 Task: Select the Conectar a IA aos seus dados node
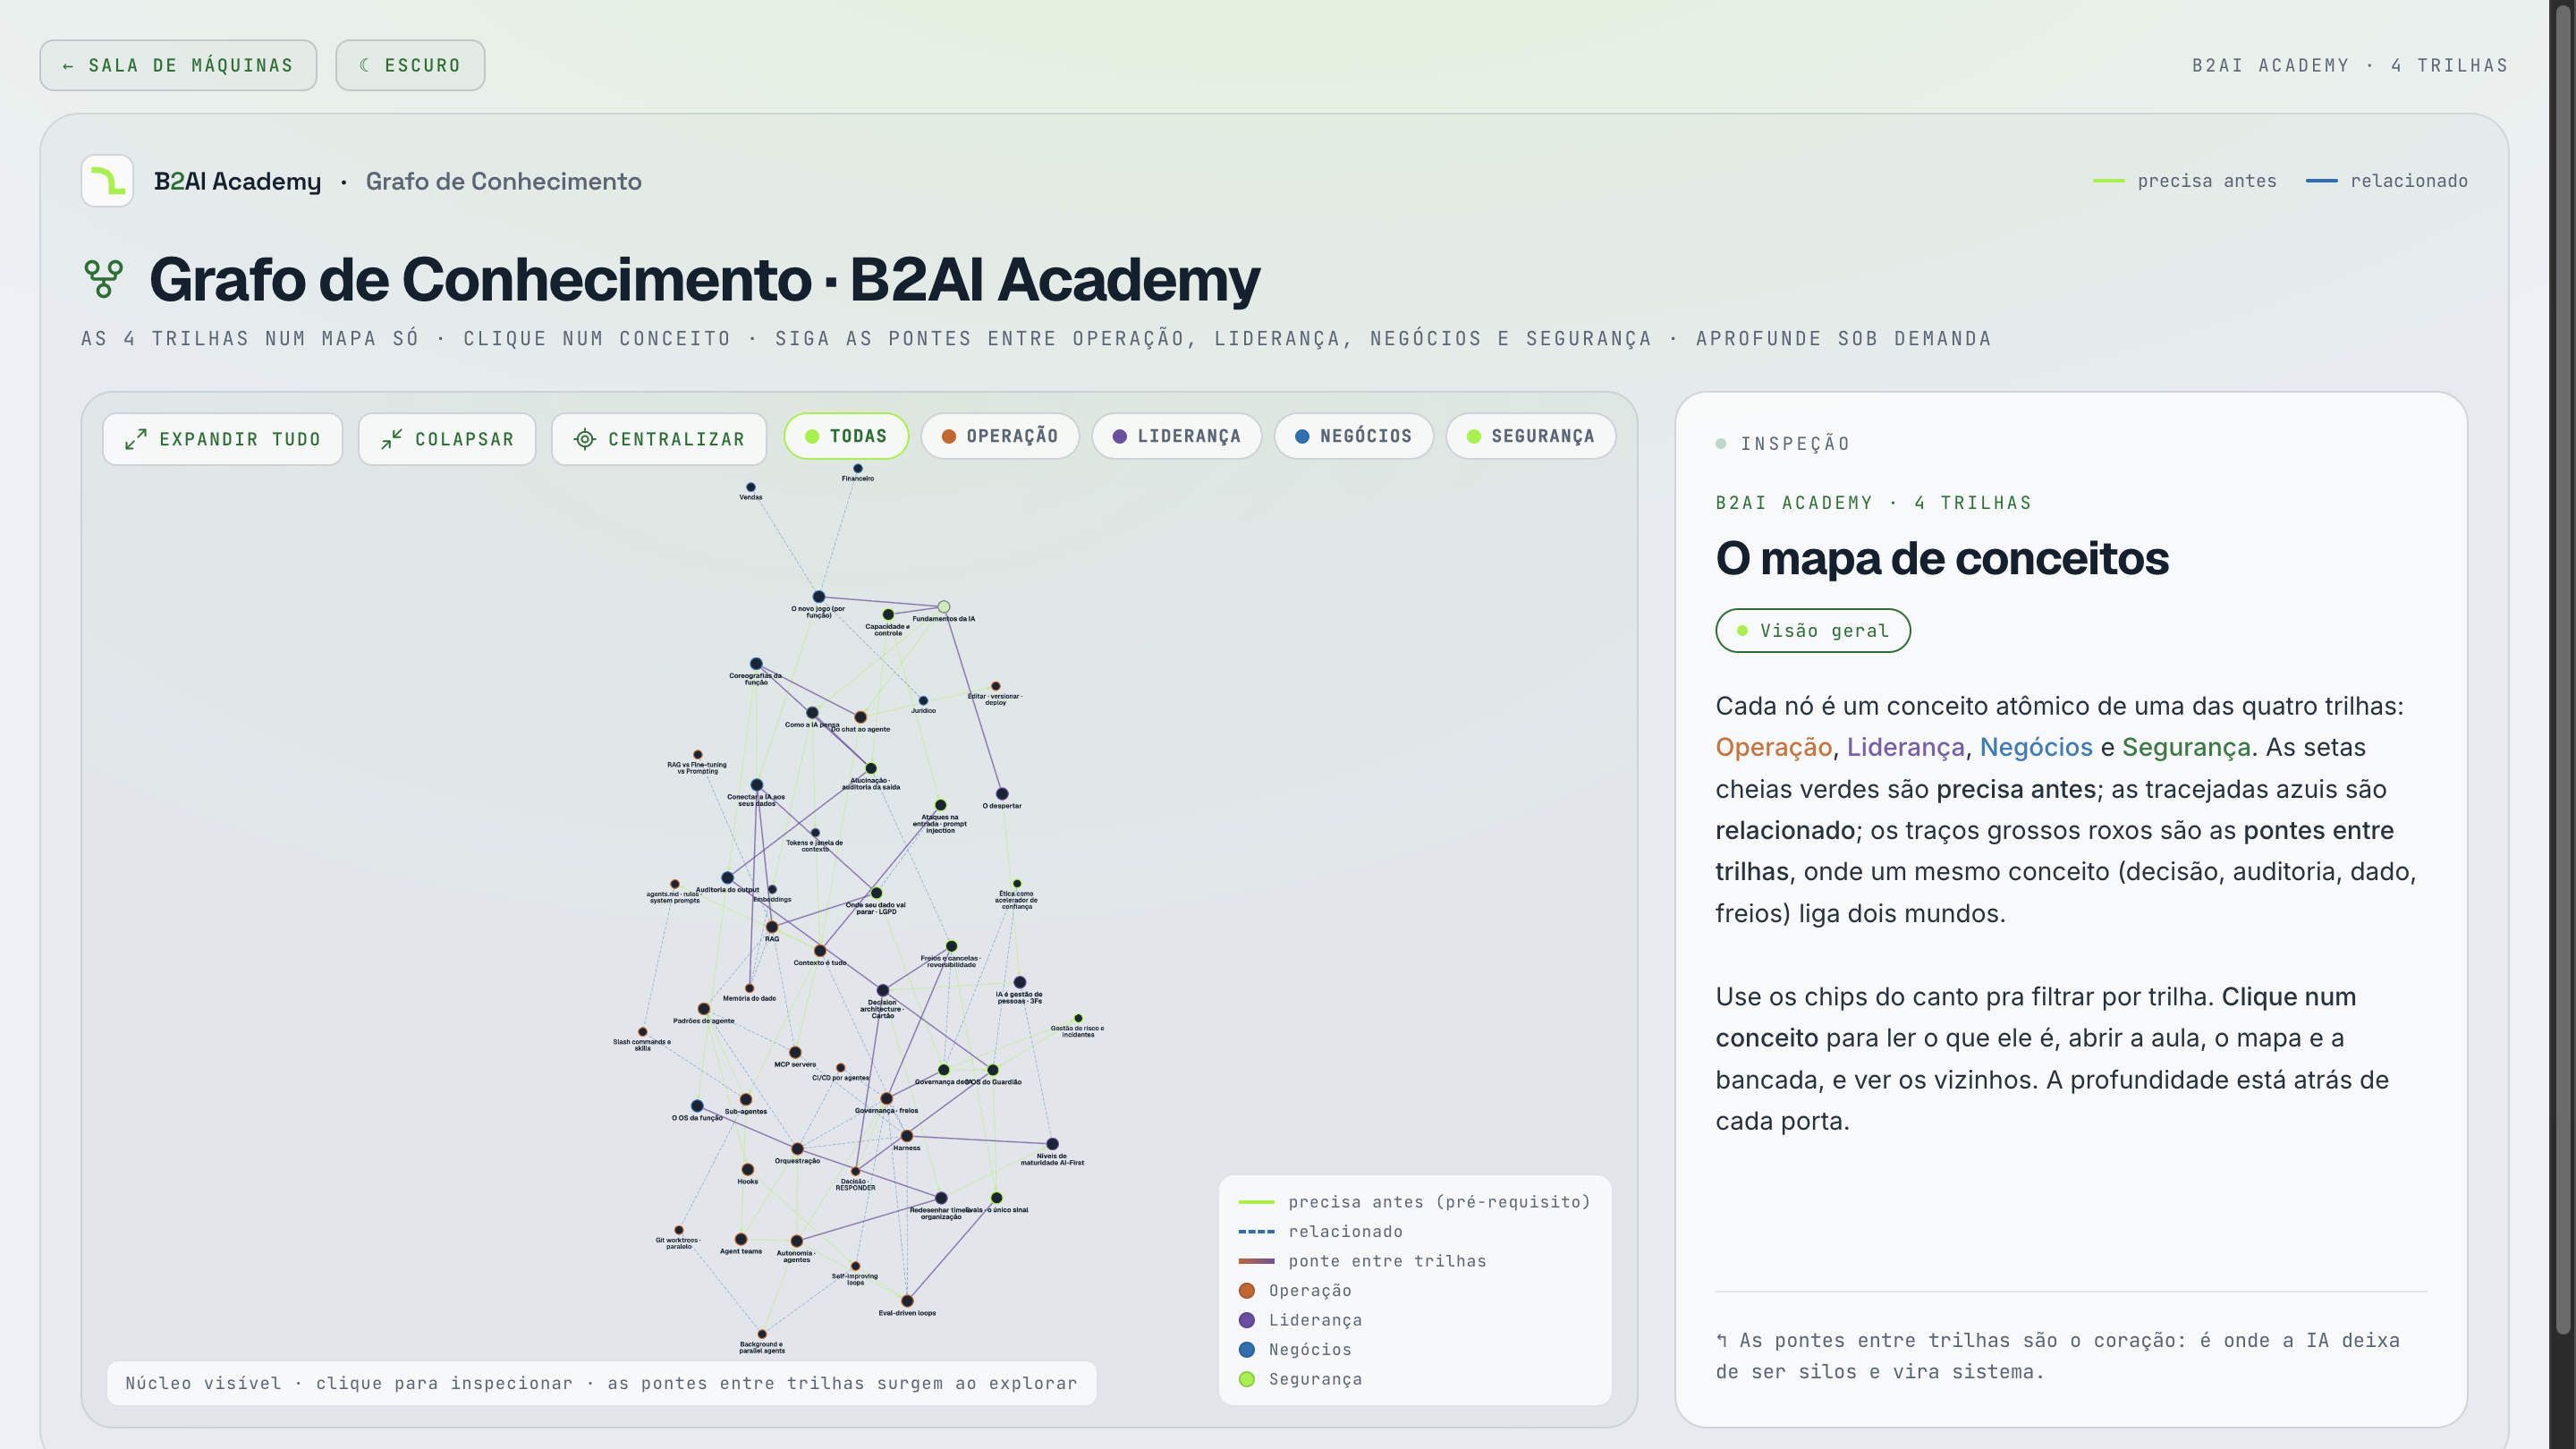(756, 785)
